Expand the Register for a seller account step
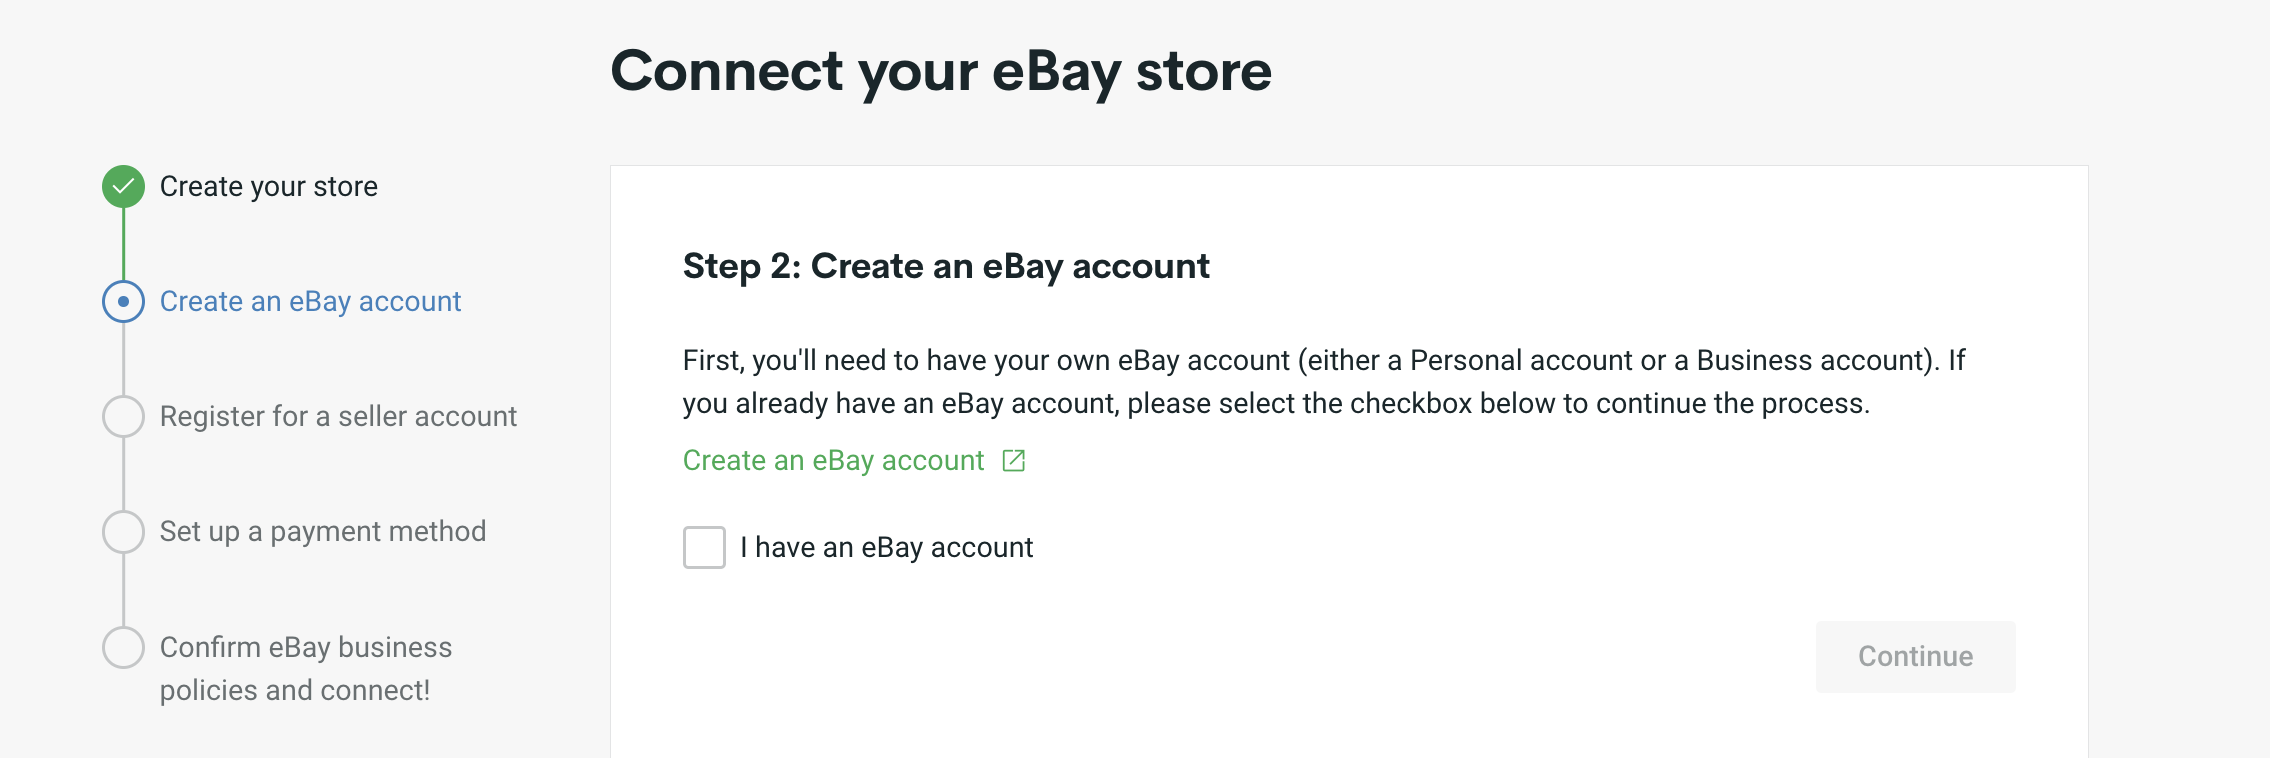Image resolution: width=2270 pixels, height=758 pixels. [x=339, y=416]
